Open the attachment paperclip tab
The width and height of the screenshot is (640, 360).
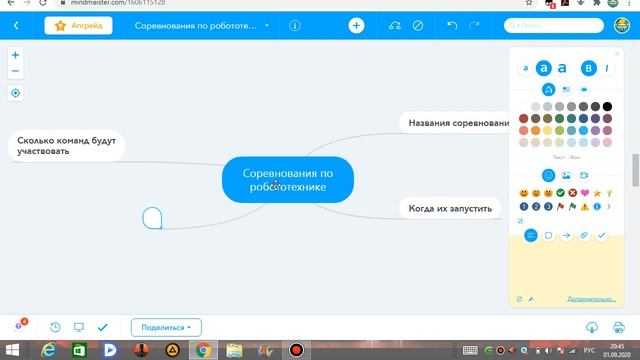[584, 236]
